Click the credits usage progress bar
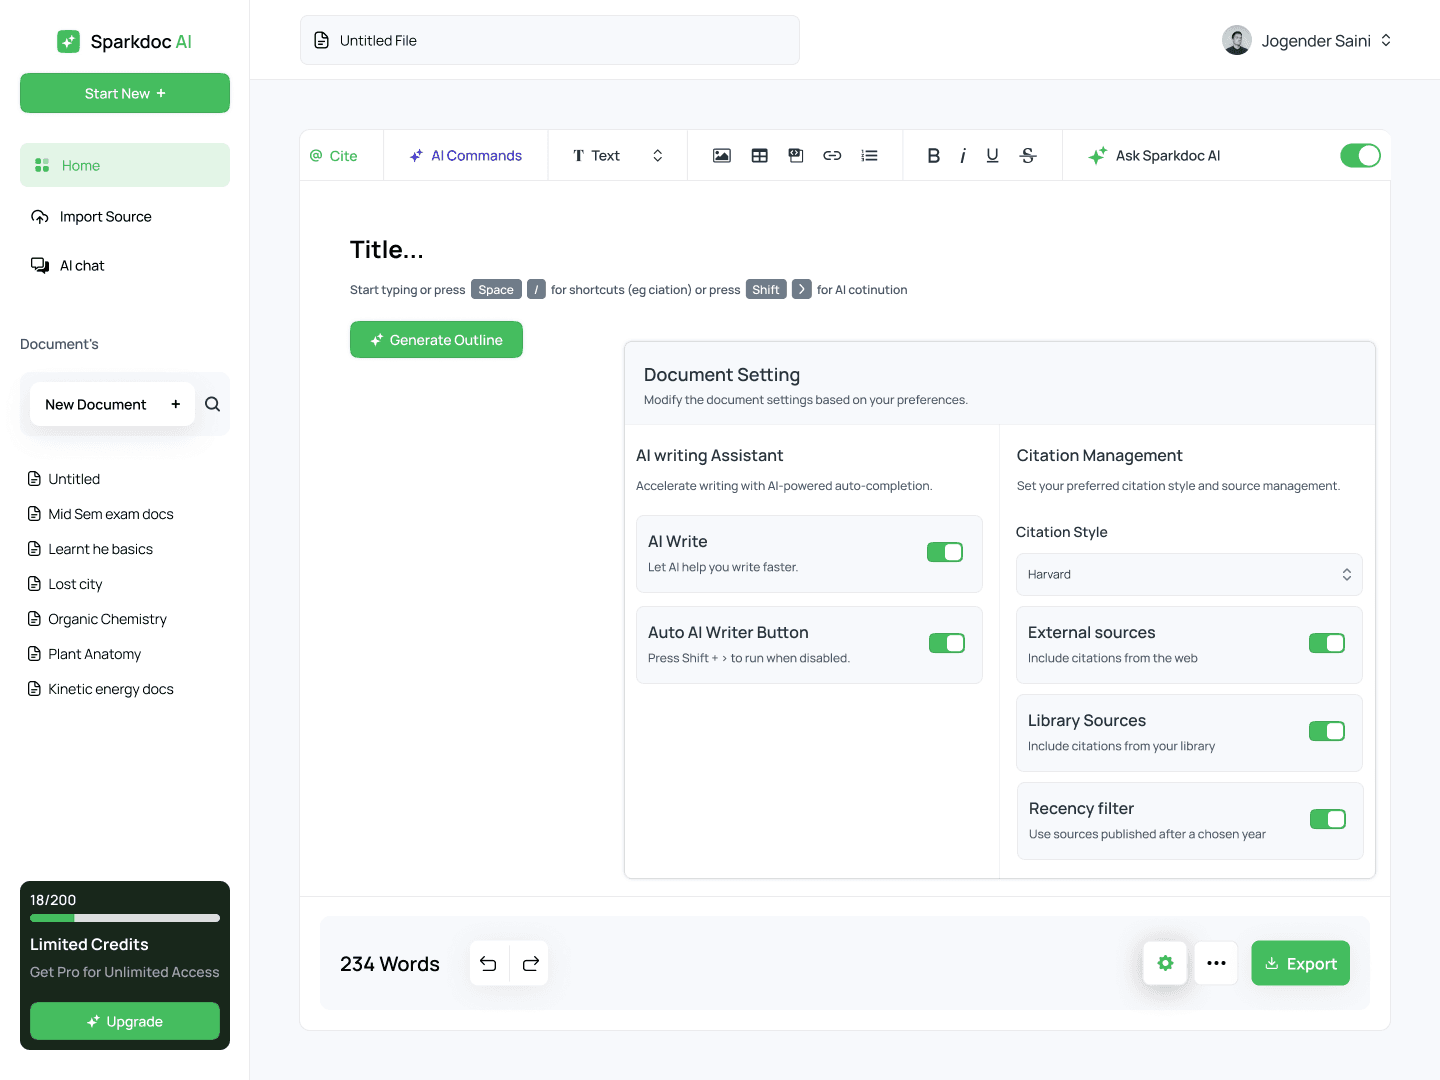 pyautogui.click(x=125, y=918)
